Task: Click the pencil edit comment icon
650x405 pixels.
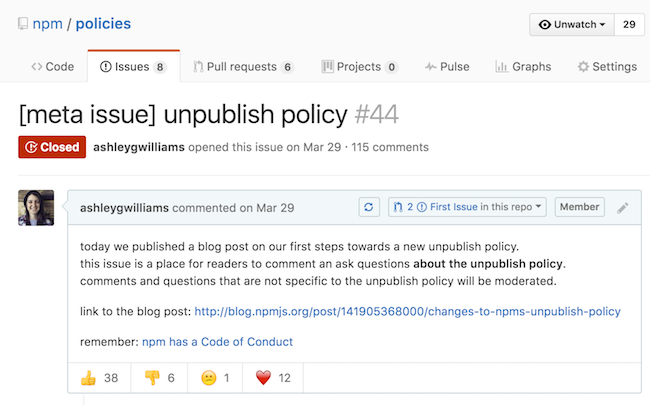Action: pyautogui.click(x=622, y=208)
